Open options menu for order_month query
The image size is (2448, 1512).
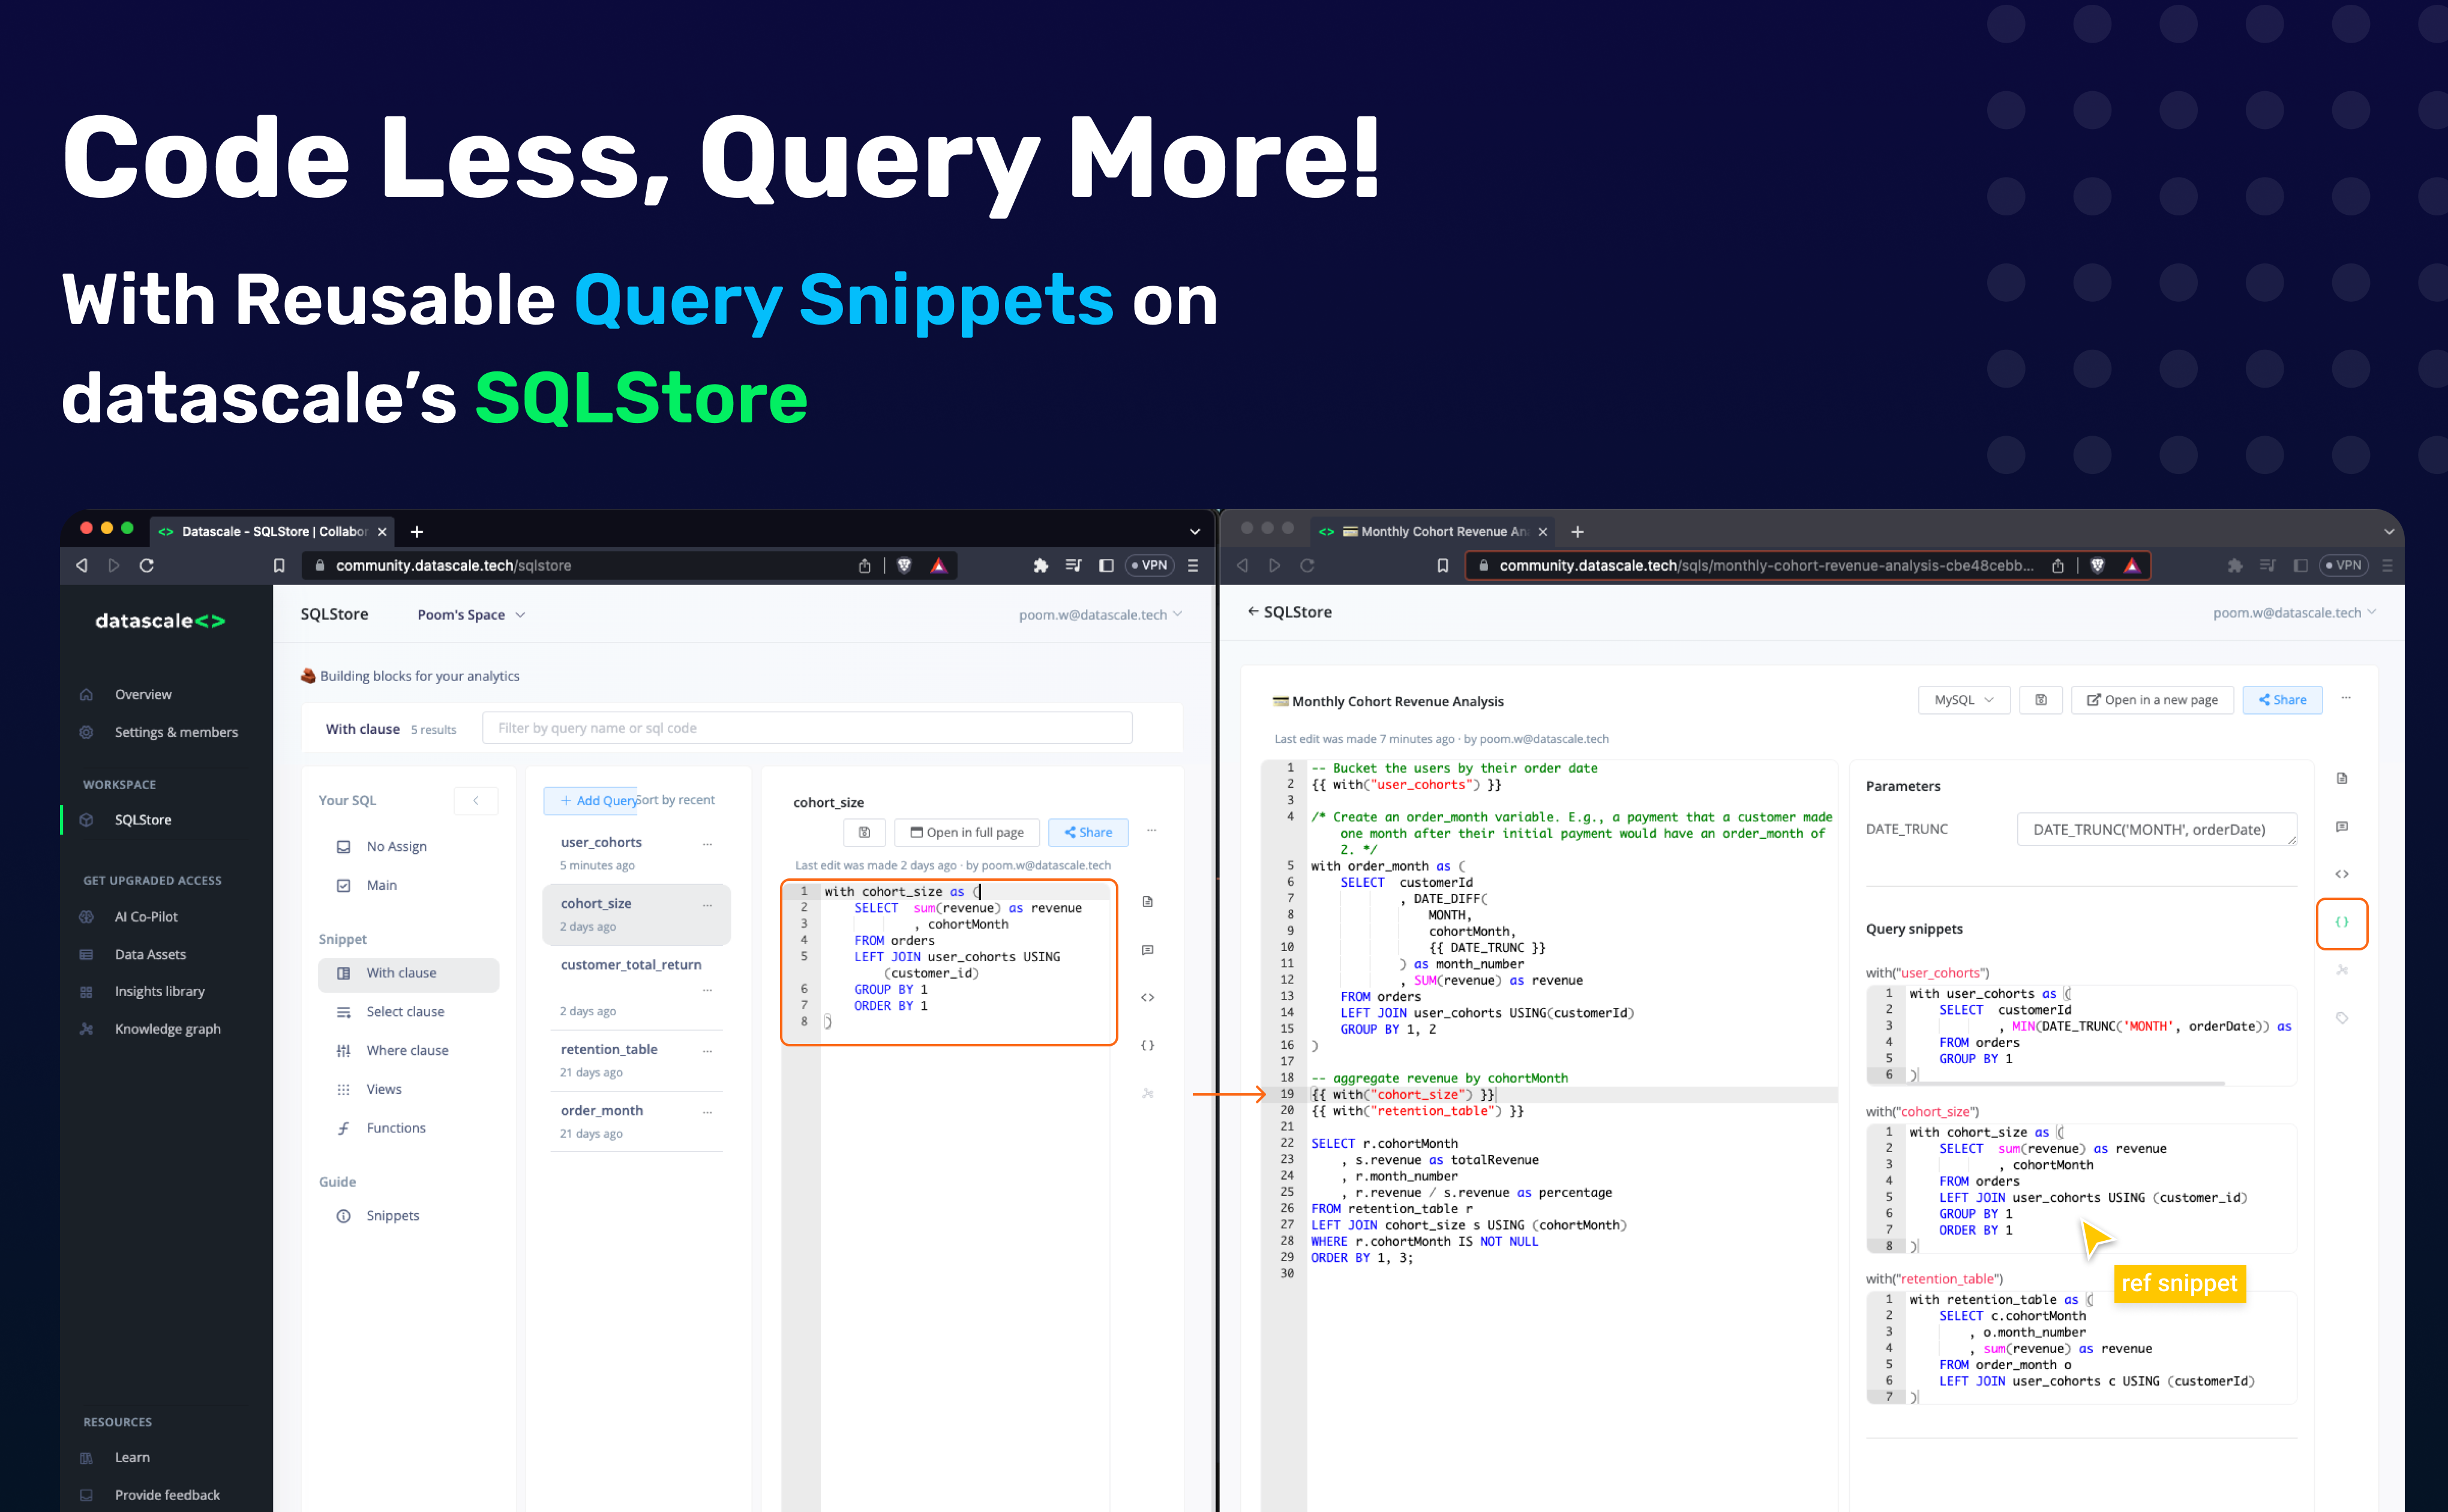[707, 1112]
